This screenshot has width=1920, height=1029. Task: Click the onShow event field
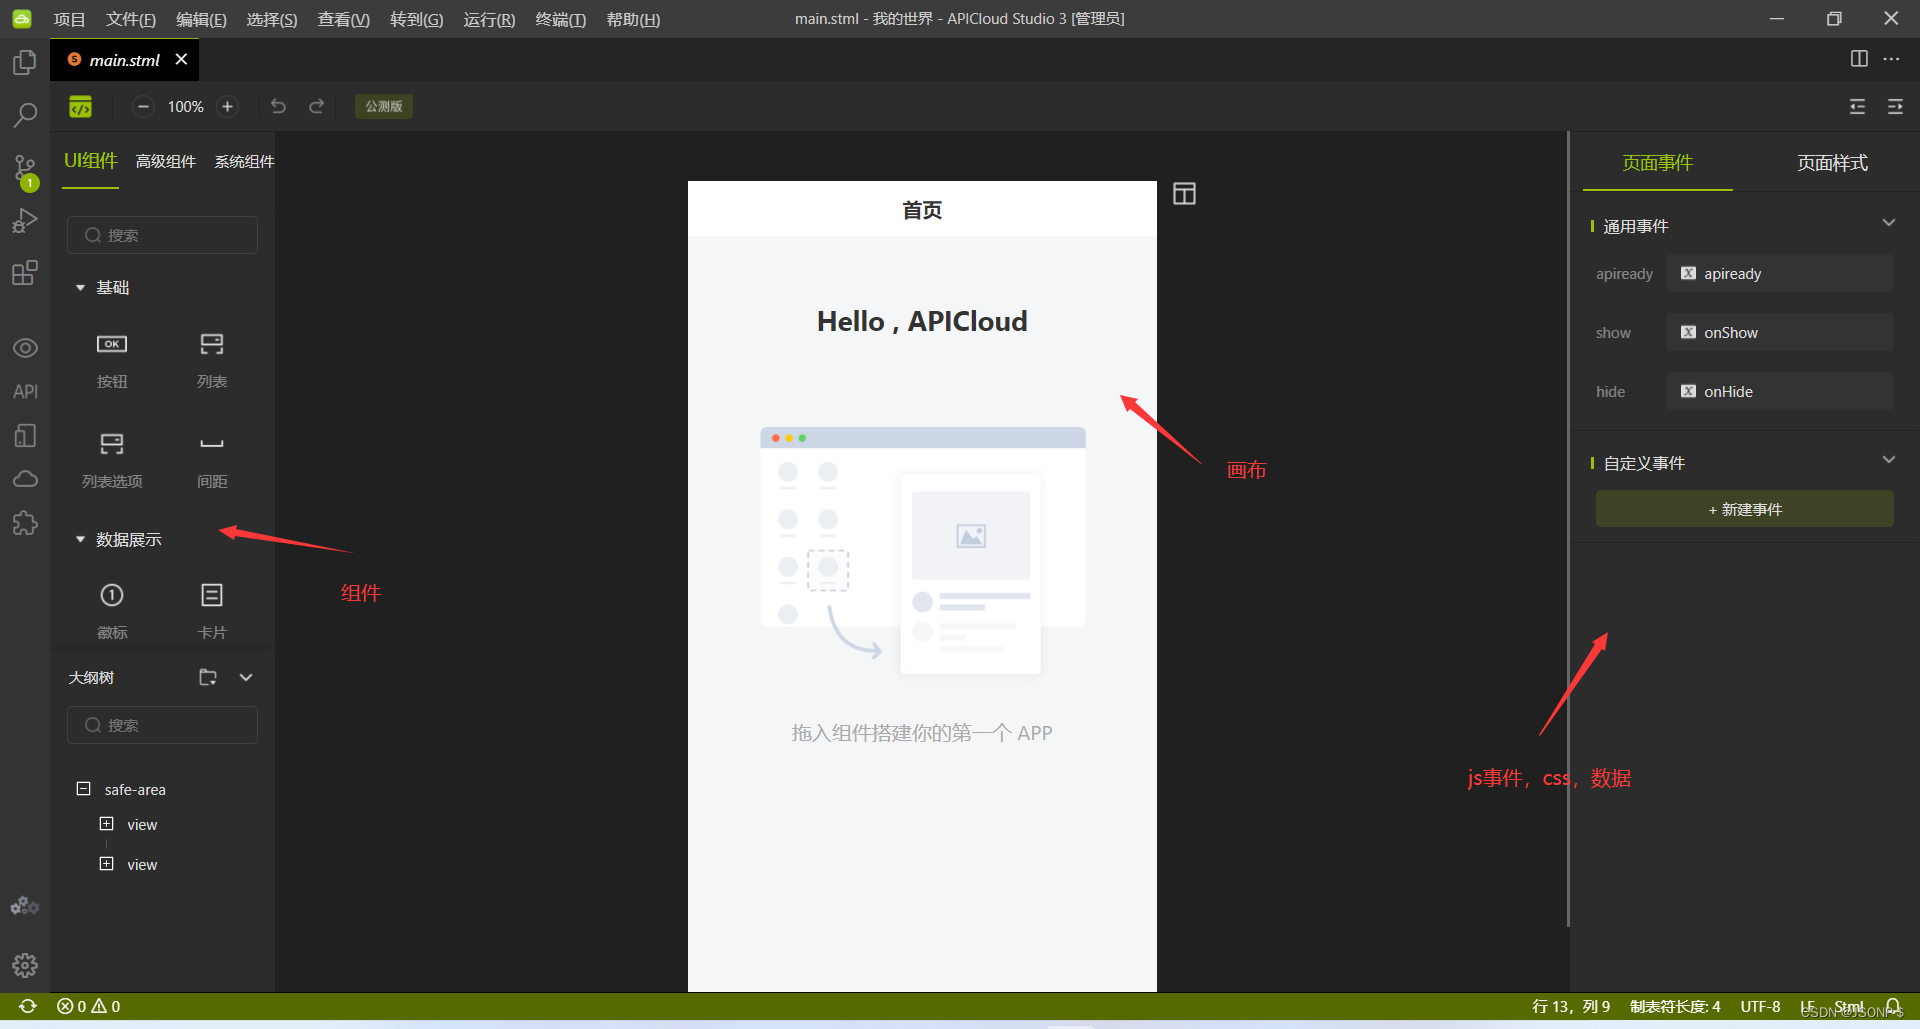pos(1779,333)
